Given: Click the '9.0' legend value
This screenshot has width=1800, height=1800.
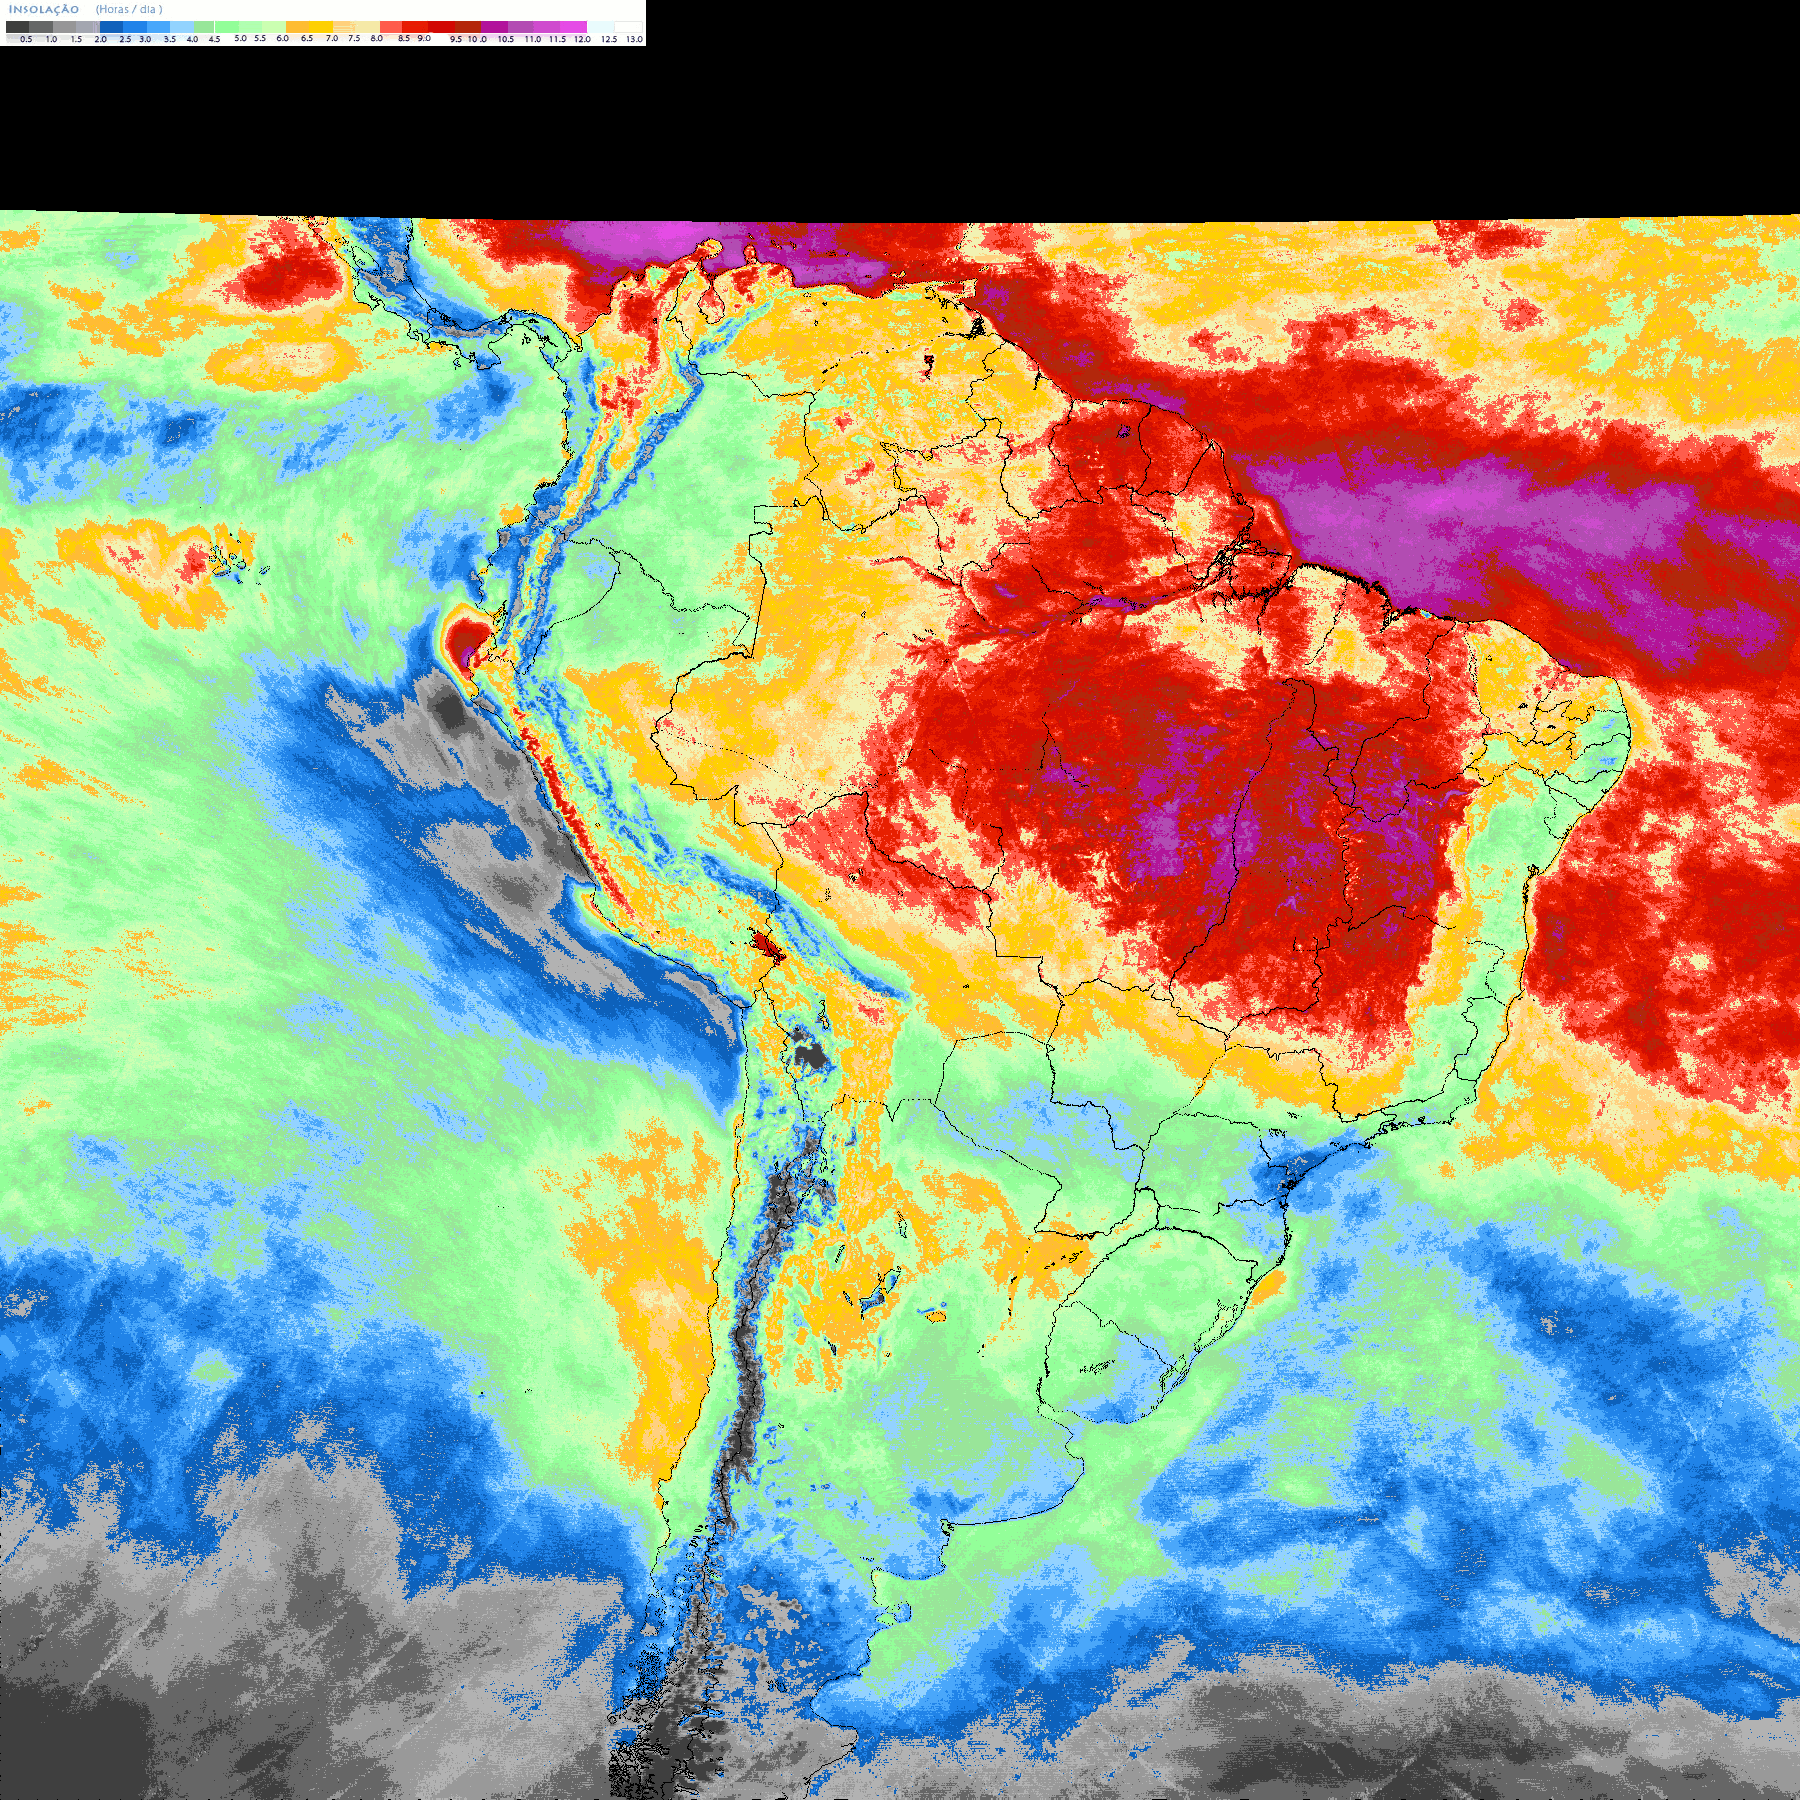Looking at the screenshot, I should tap(424, 38).
